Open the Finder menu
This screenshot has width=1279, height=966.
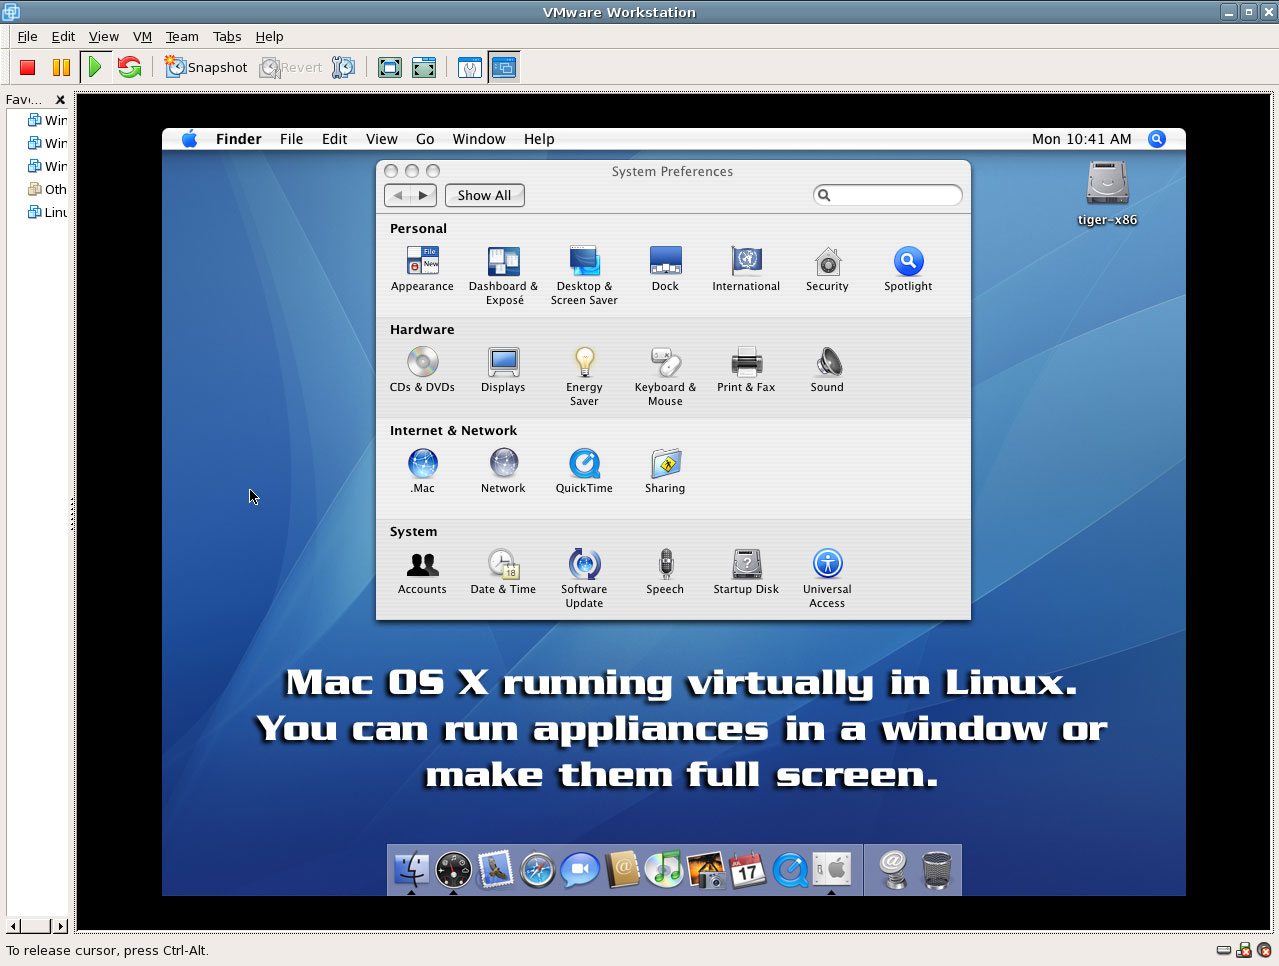(239, 139)
